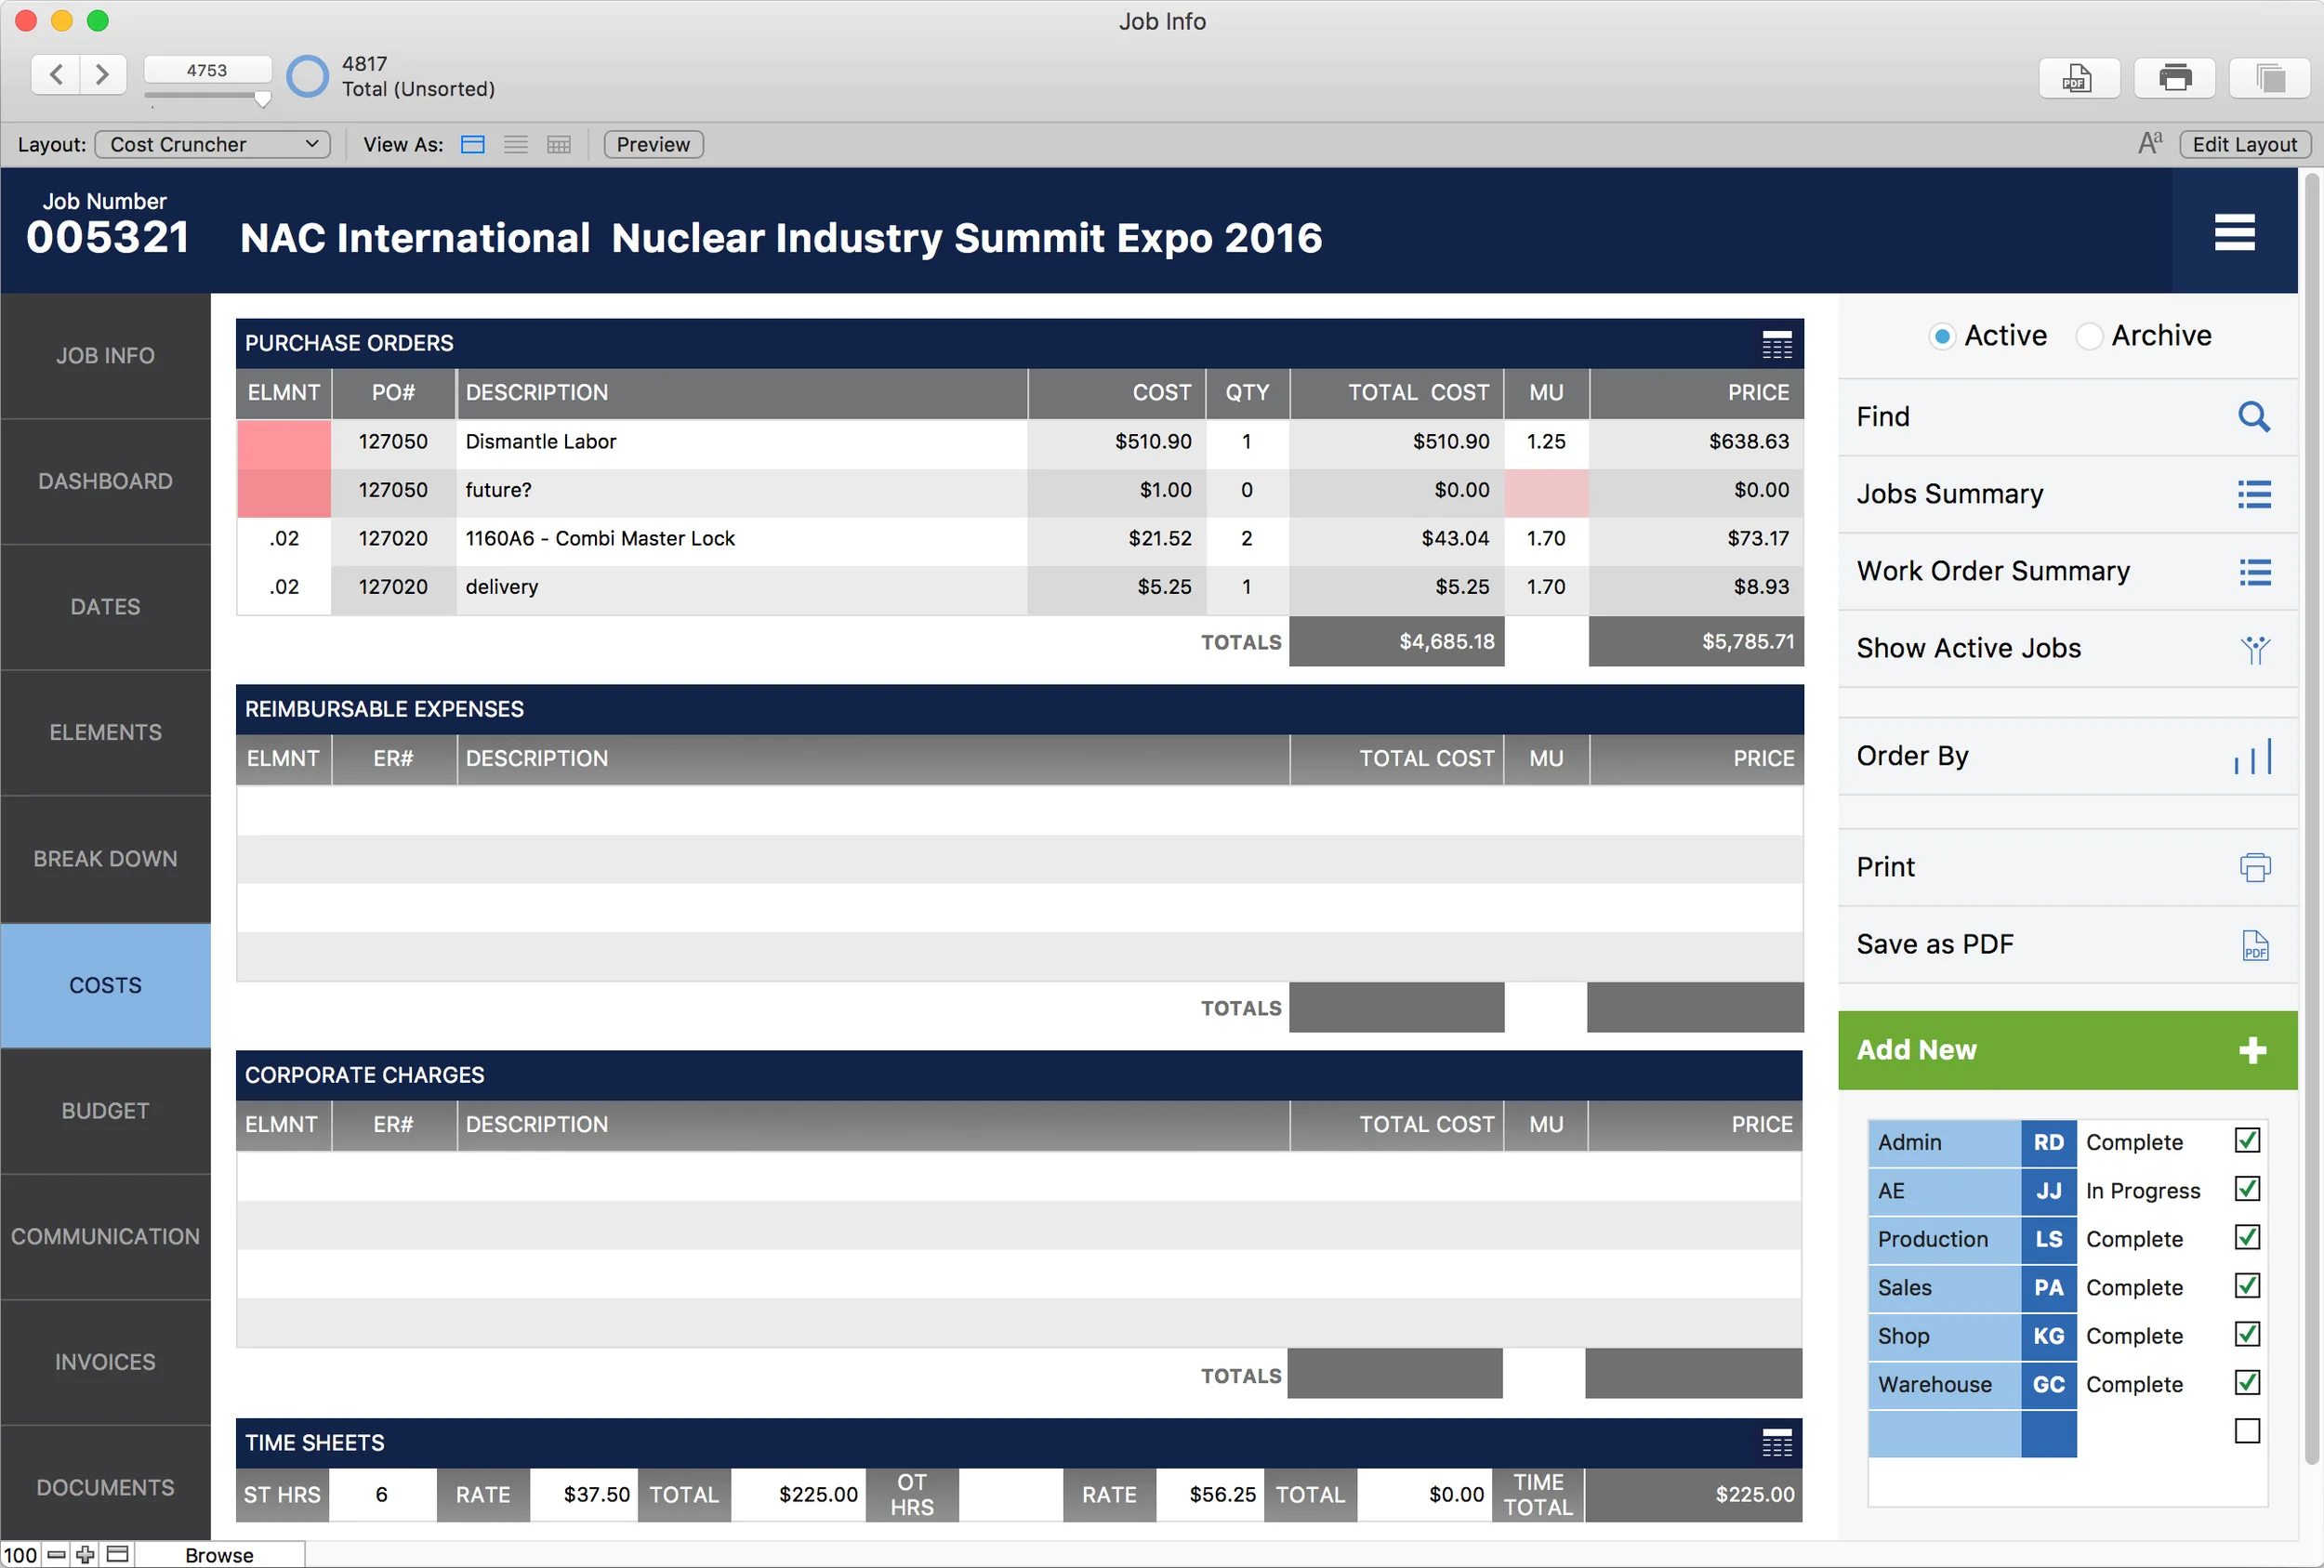
Task: Open the hamburger menu in the job header
Action: coord(2234,231)
